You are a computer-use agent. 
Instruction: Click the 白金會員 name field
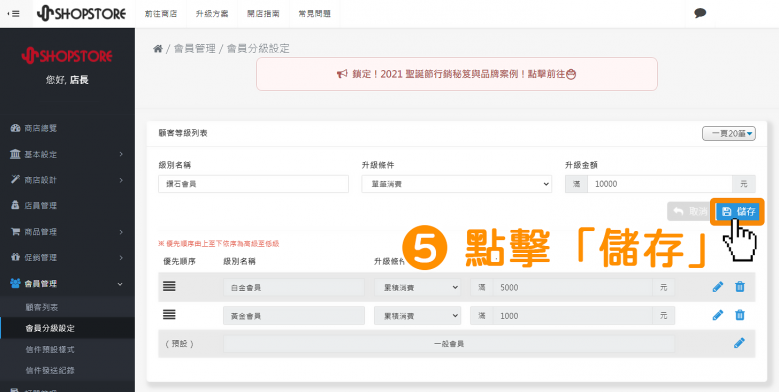click(x=294, y=287)
